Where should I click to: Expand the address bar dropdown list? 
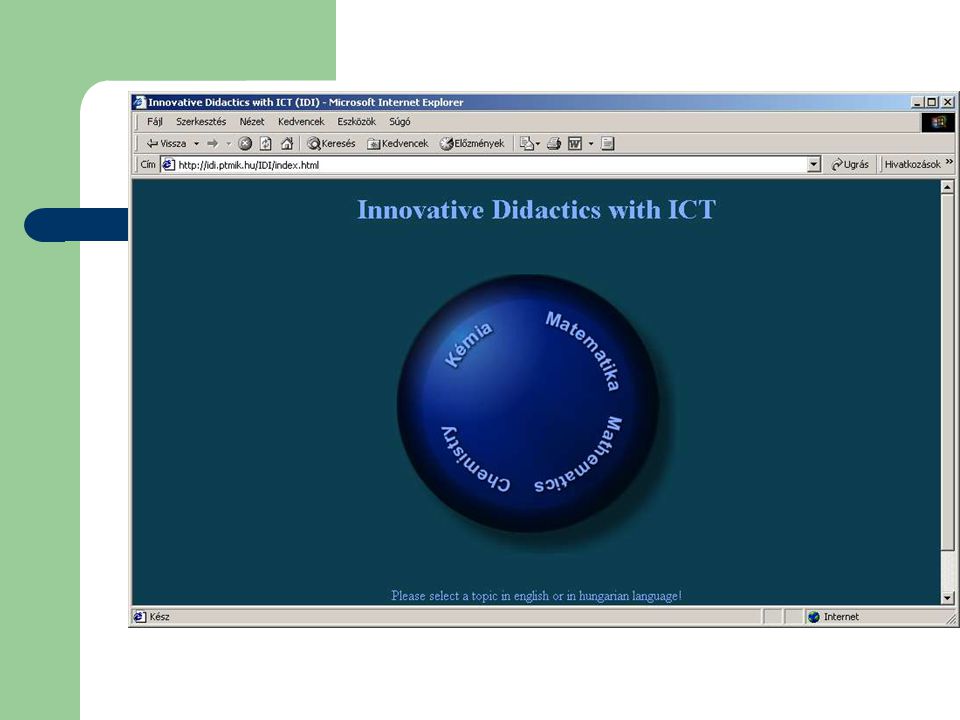[814, 165]
